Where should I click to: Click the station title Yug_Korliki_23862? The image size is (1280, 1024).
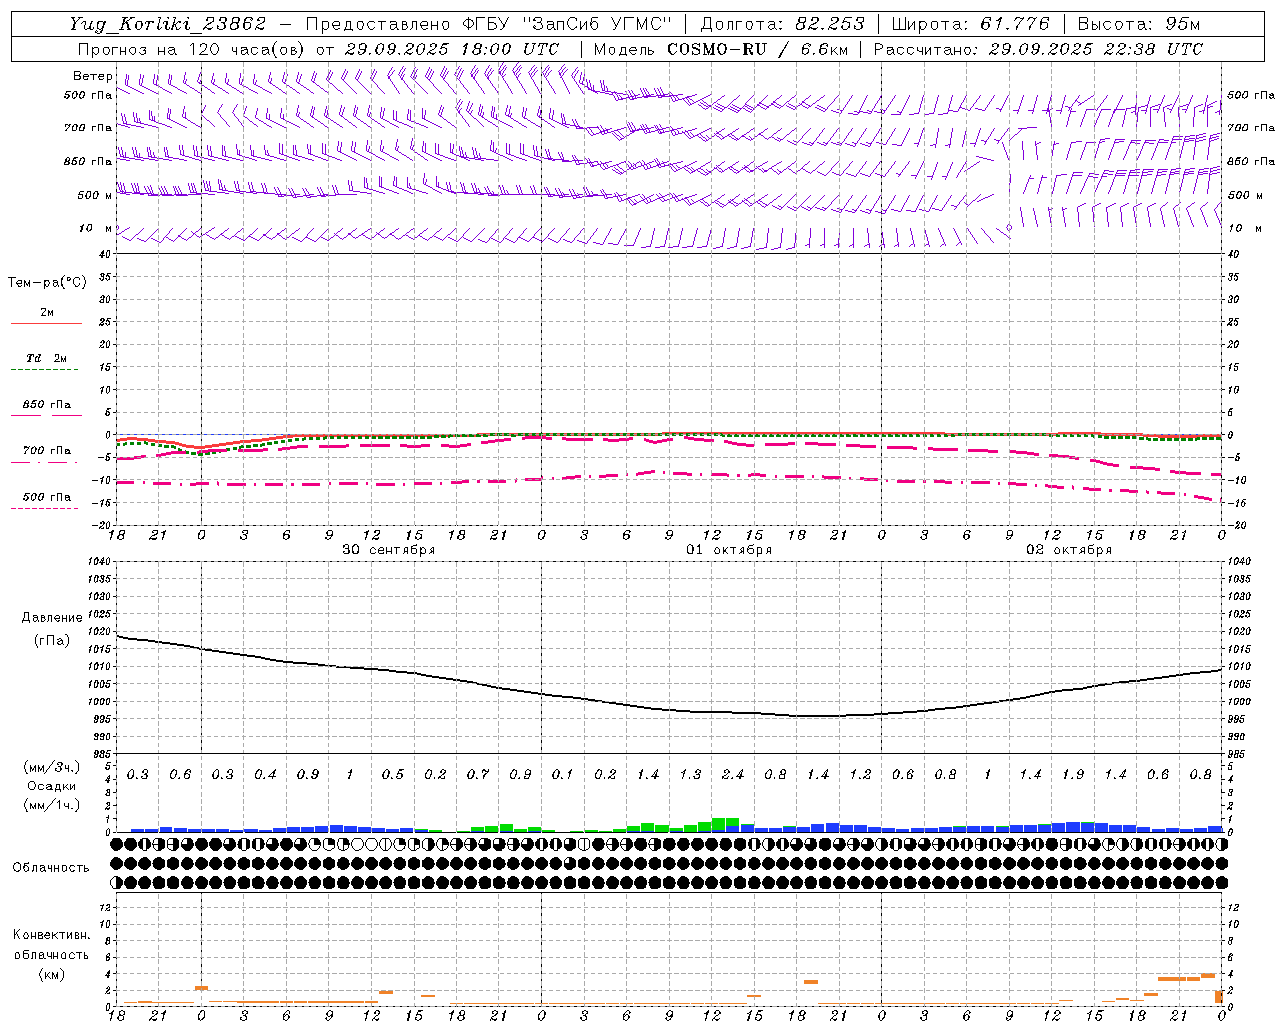point(168,24)
